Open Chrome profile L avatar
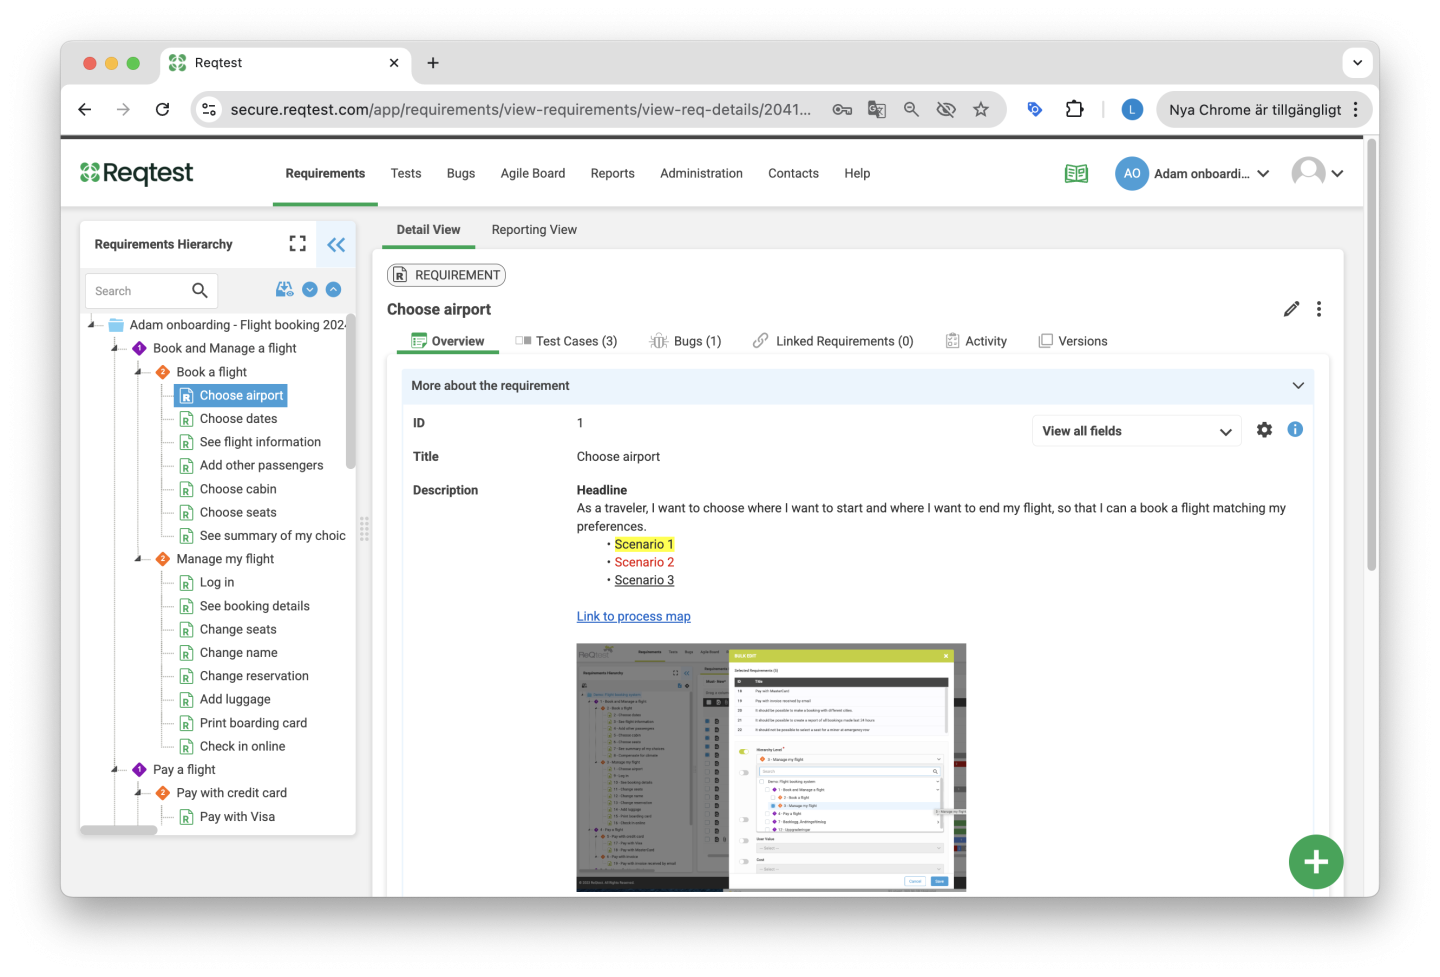Viewport: 1440px width, 977px height. 1132,109
